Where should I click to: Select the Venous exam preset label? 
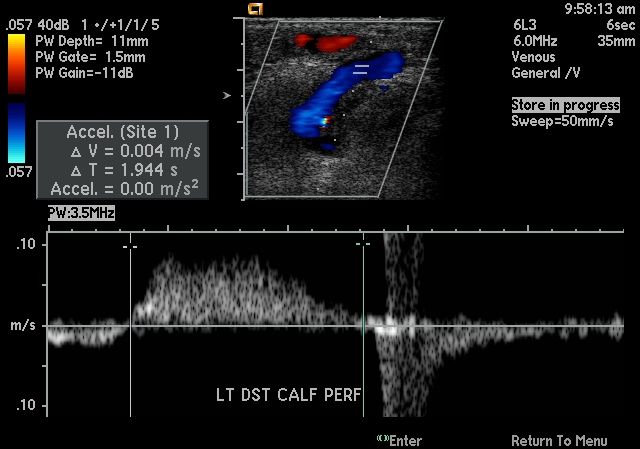pos(534,58)
